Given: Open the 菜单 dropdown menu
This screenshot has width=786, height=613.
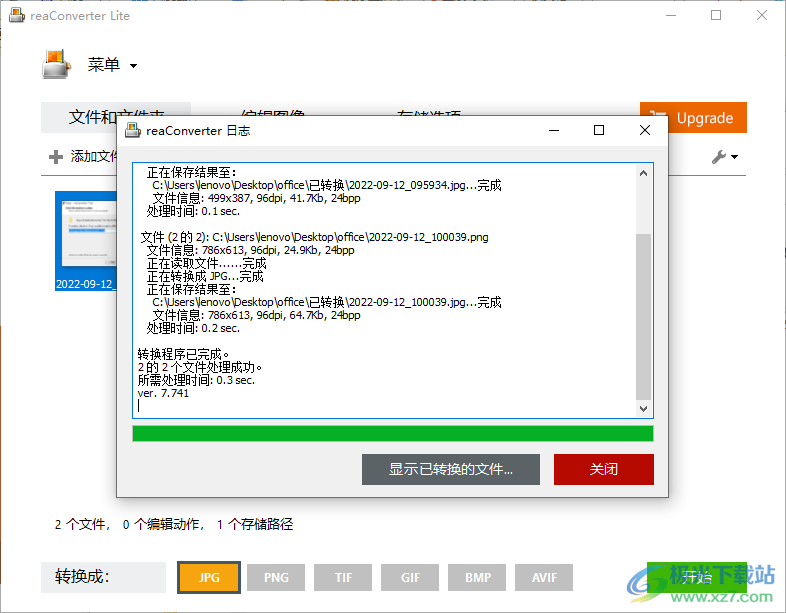Looking at the screenshot, I should click(x=112, y=65).
